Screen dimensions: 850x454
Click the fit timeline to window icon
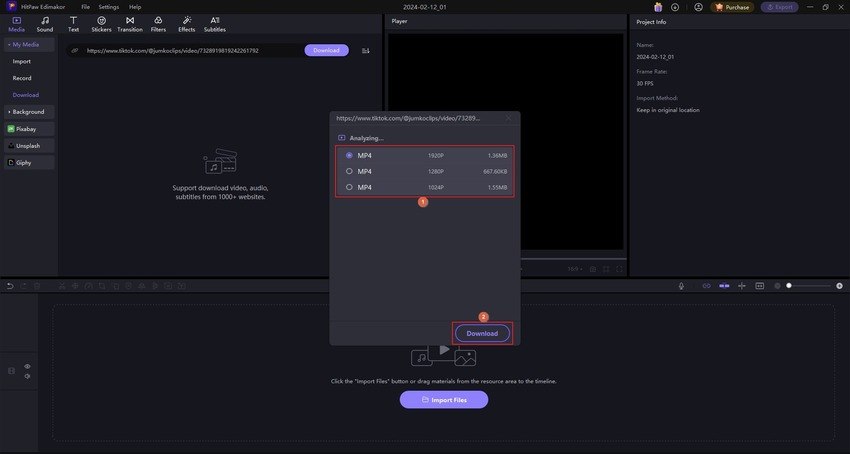click(x=760, y=286)
